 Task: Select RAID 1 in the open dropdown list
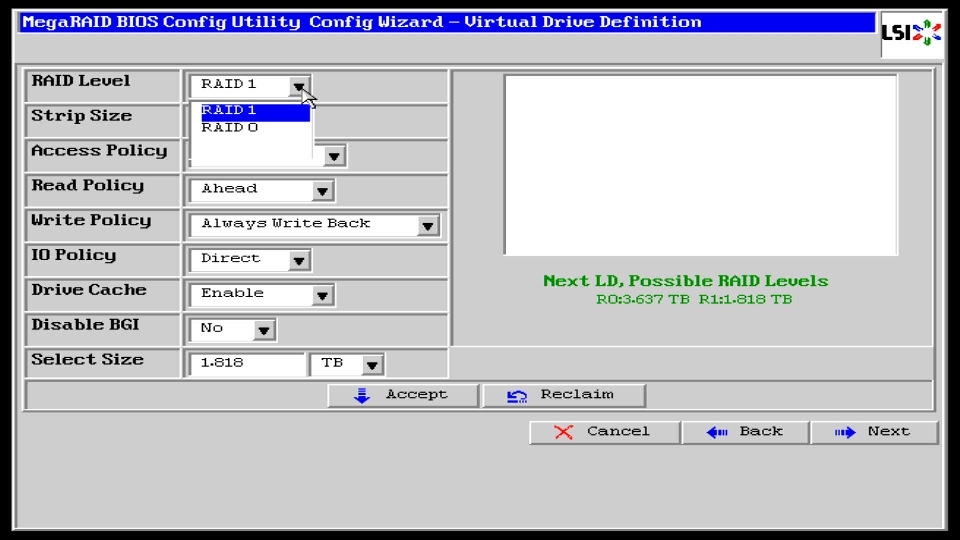255,111
